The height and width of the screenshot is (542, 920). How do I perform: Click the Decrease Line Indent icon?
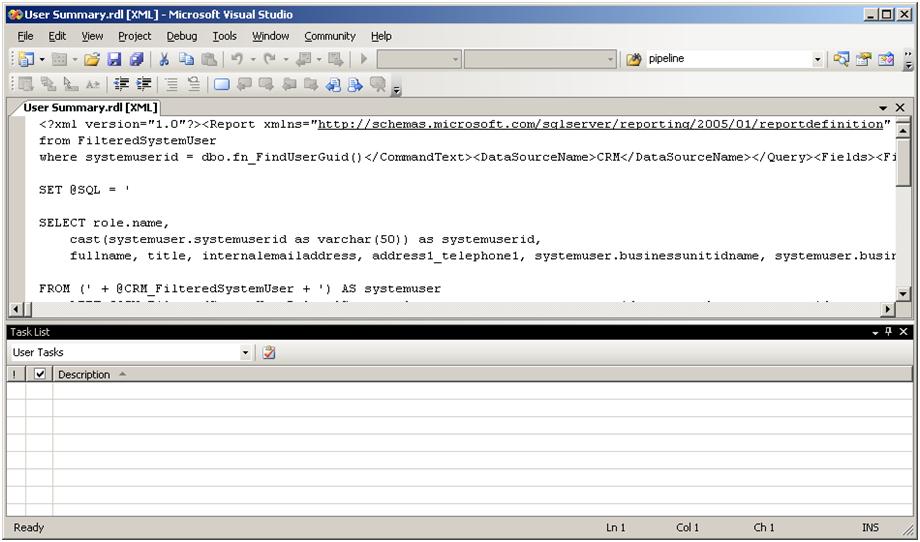(x=121, y=84)
